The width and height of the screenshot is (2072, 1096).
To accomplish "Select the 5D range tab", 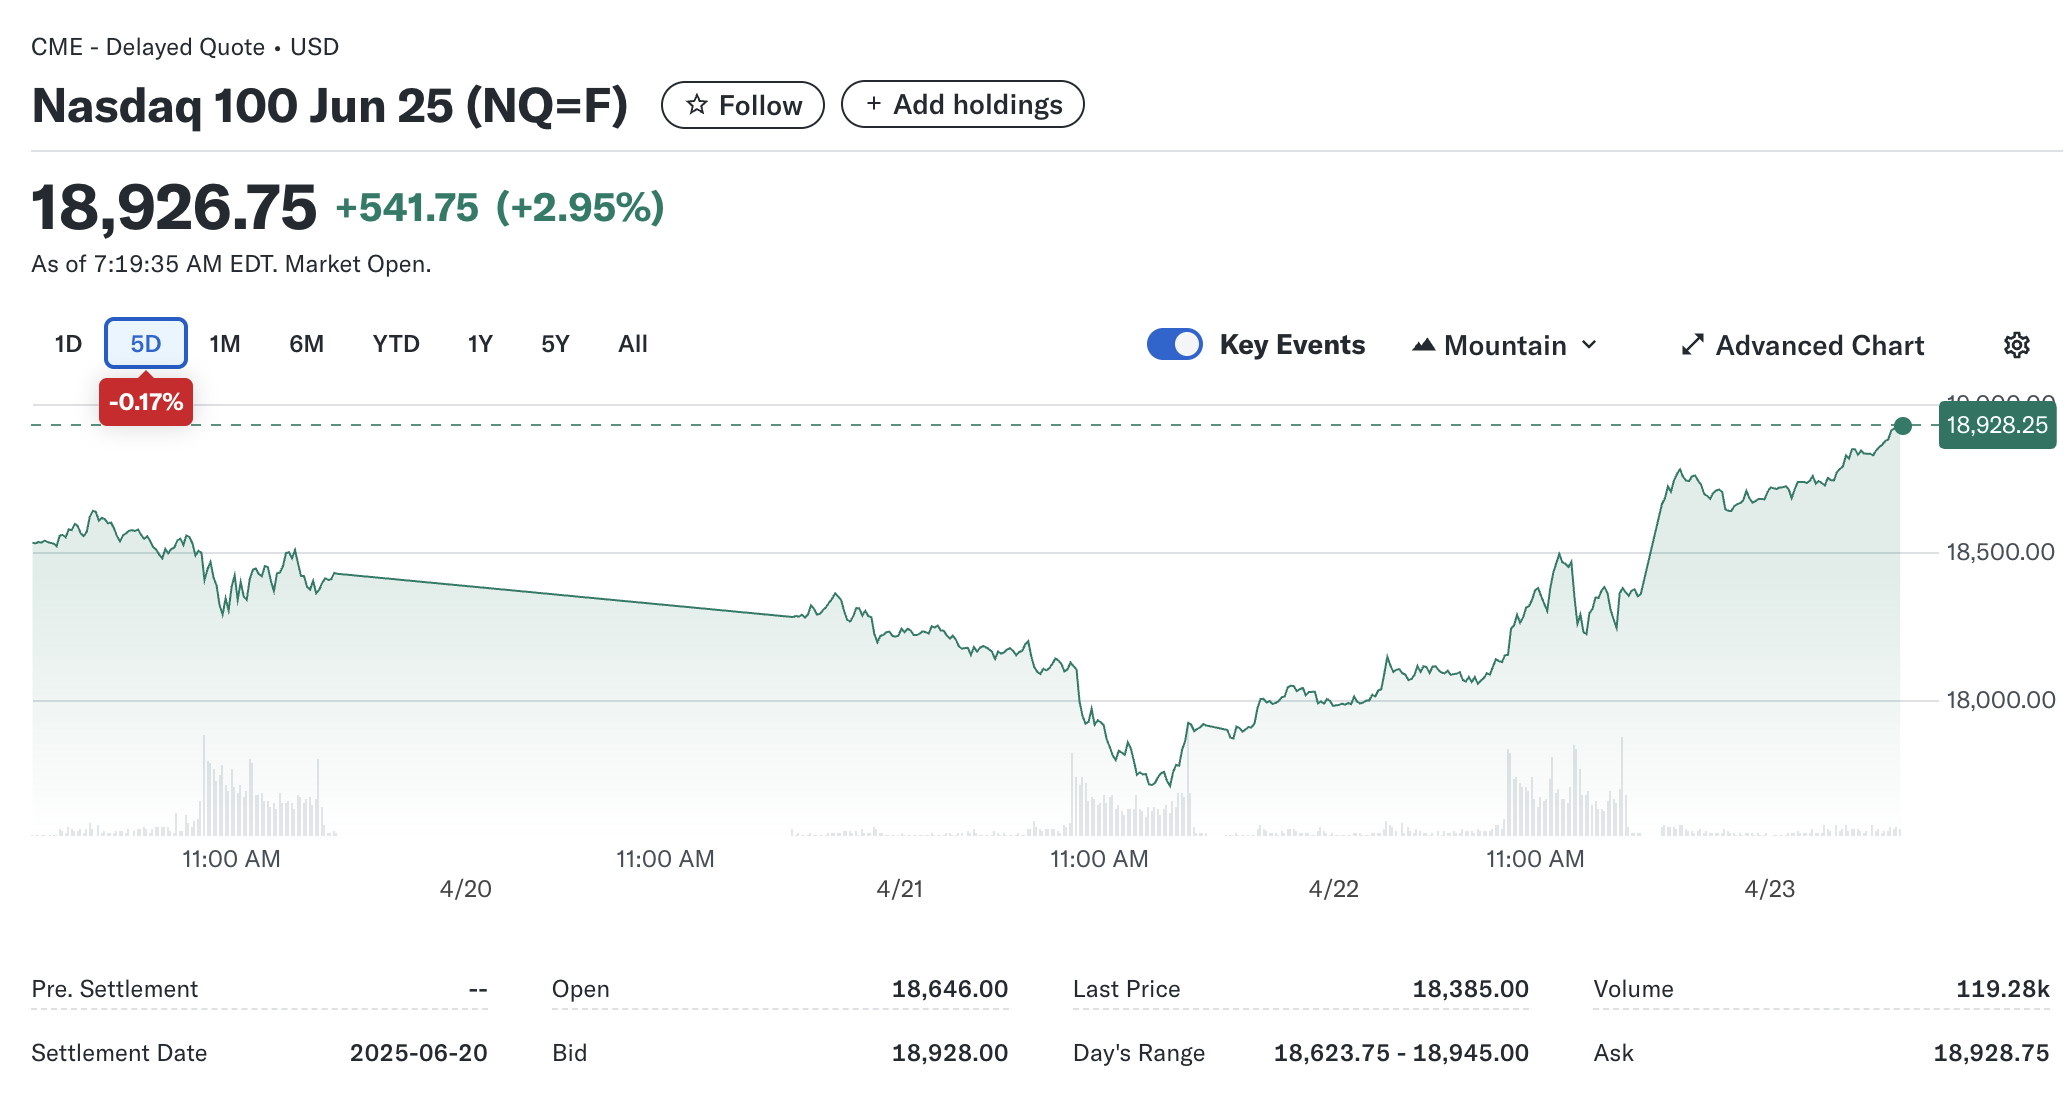I will pyautogui.click(x=146, y=344).
